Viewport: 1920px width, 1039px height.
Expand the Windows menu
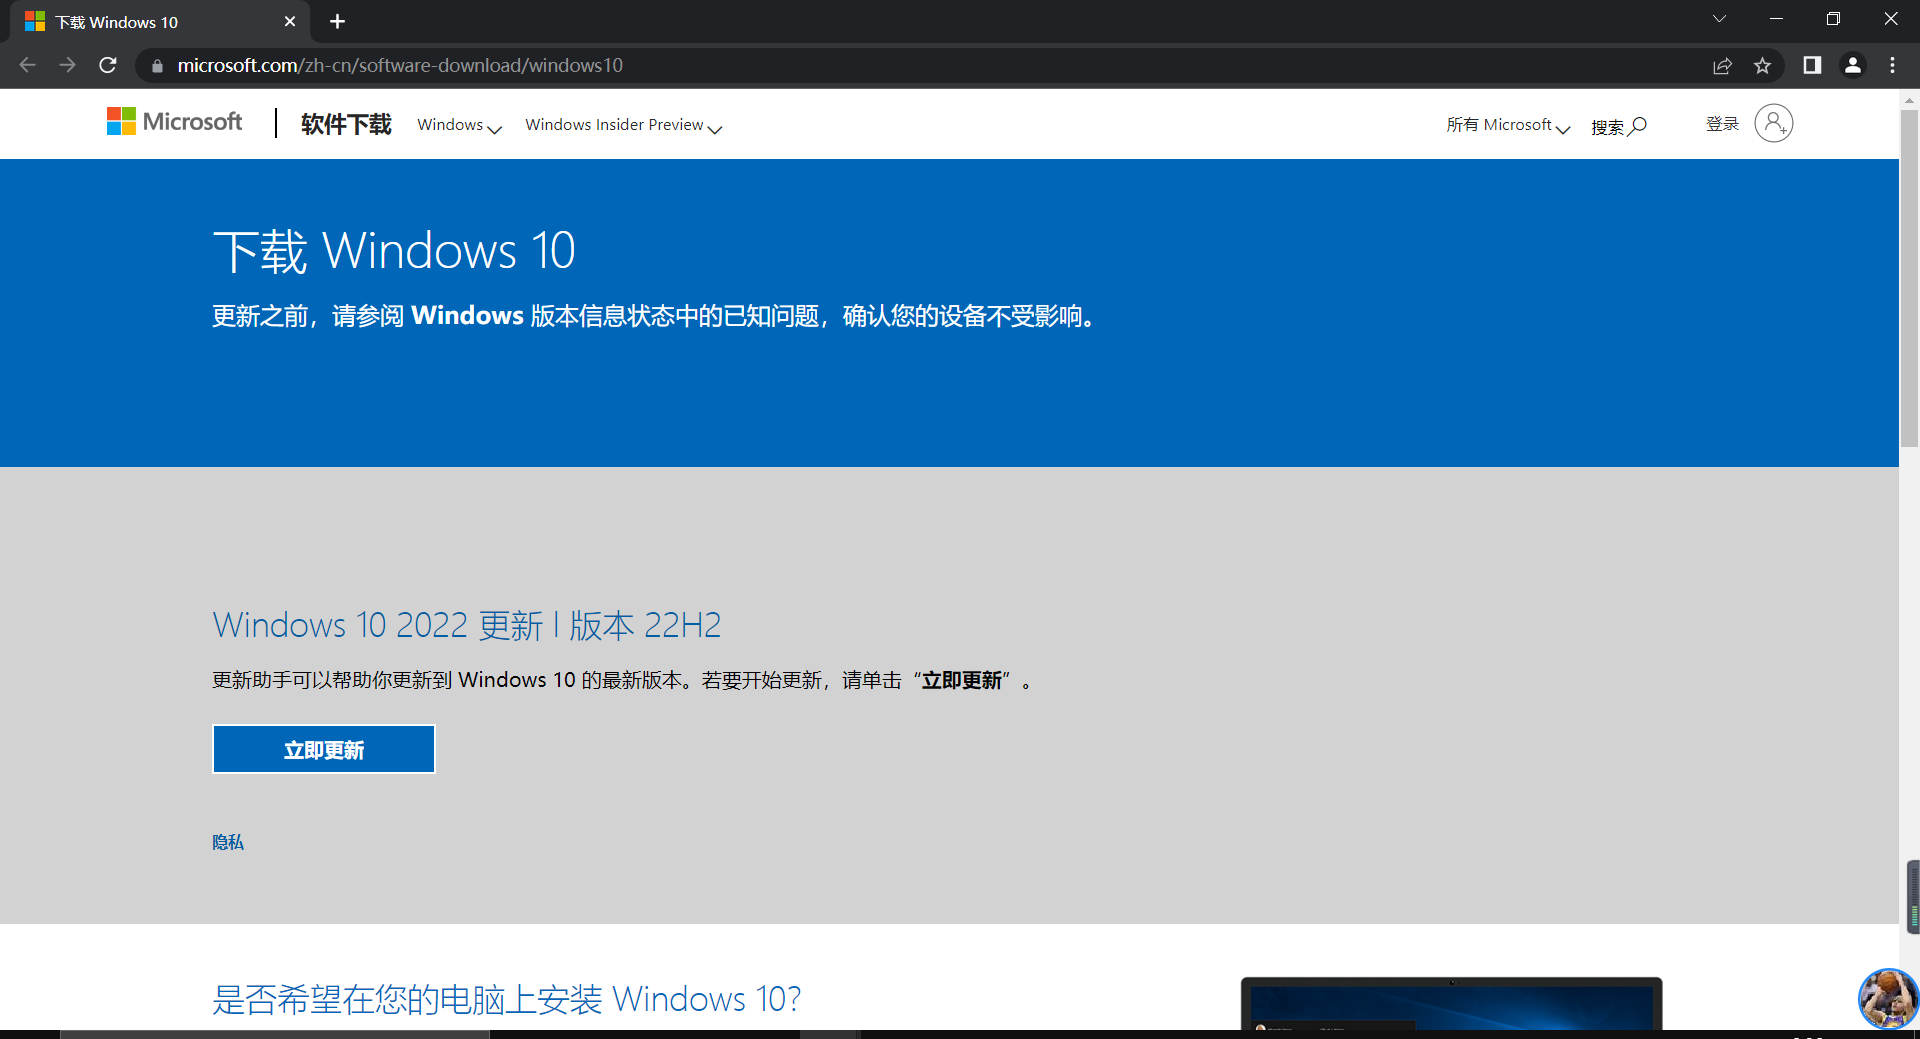click(x=459, y=125)
